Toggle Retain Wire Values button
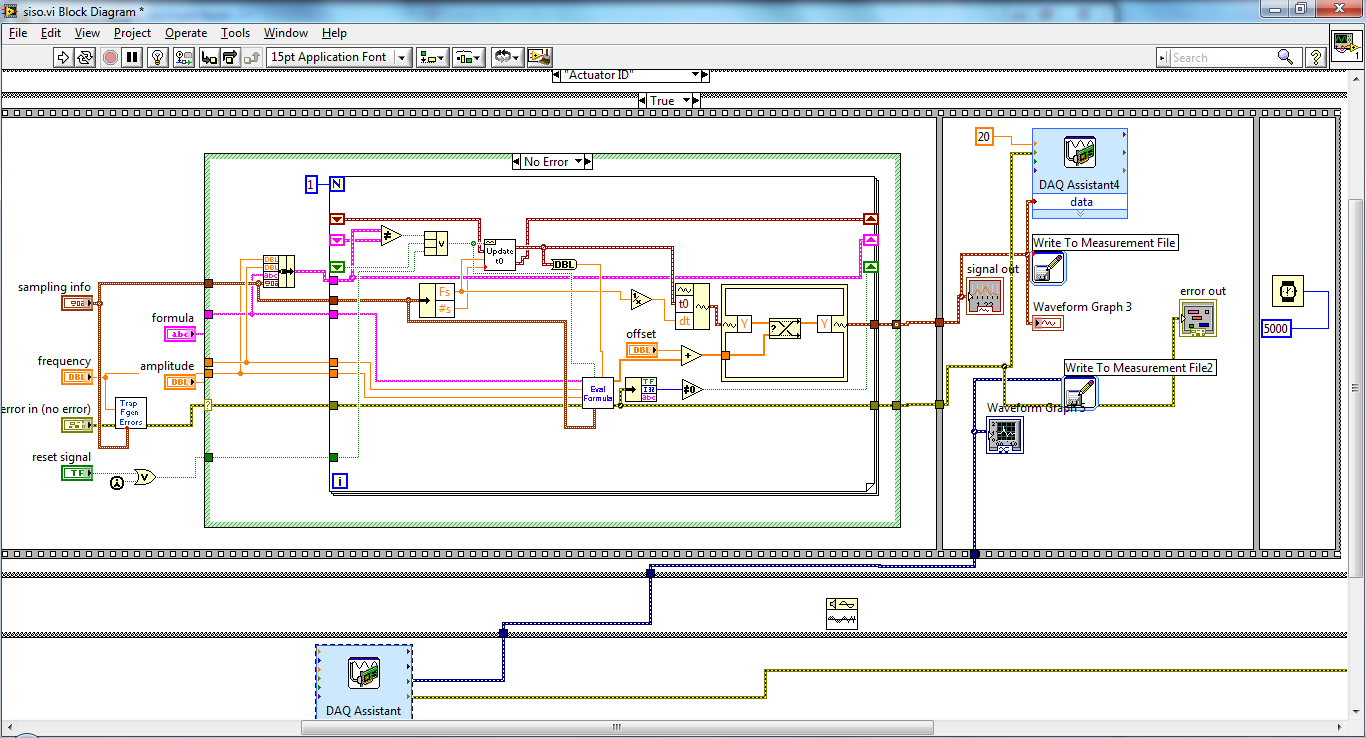The height and width of the screenshot is (738, 1366). pyautogui.click(x=185, y=57)
